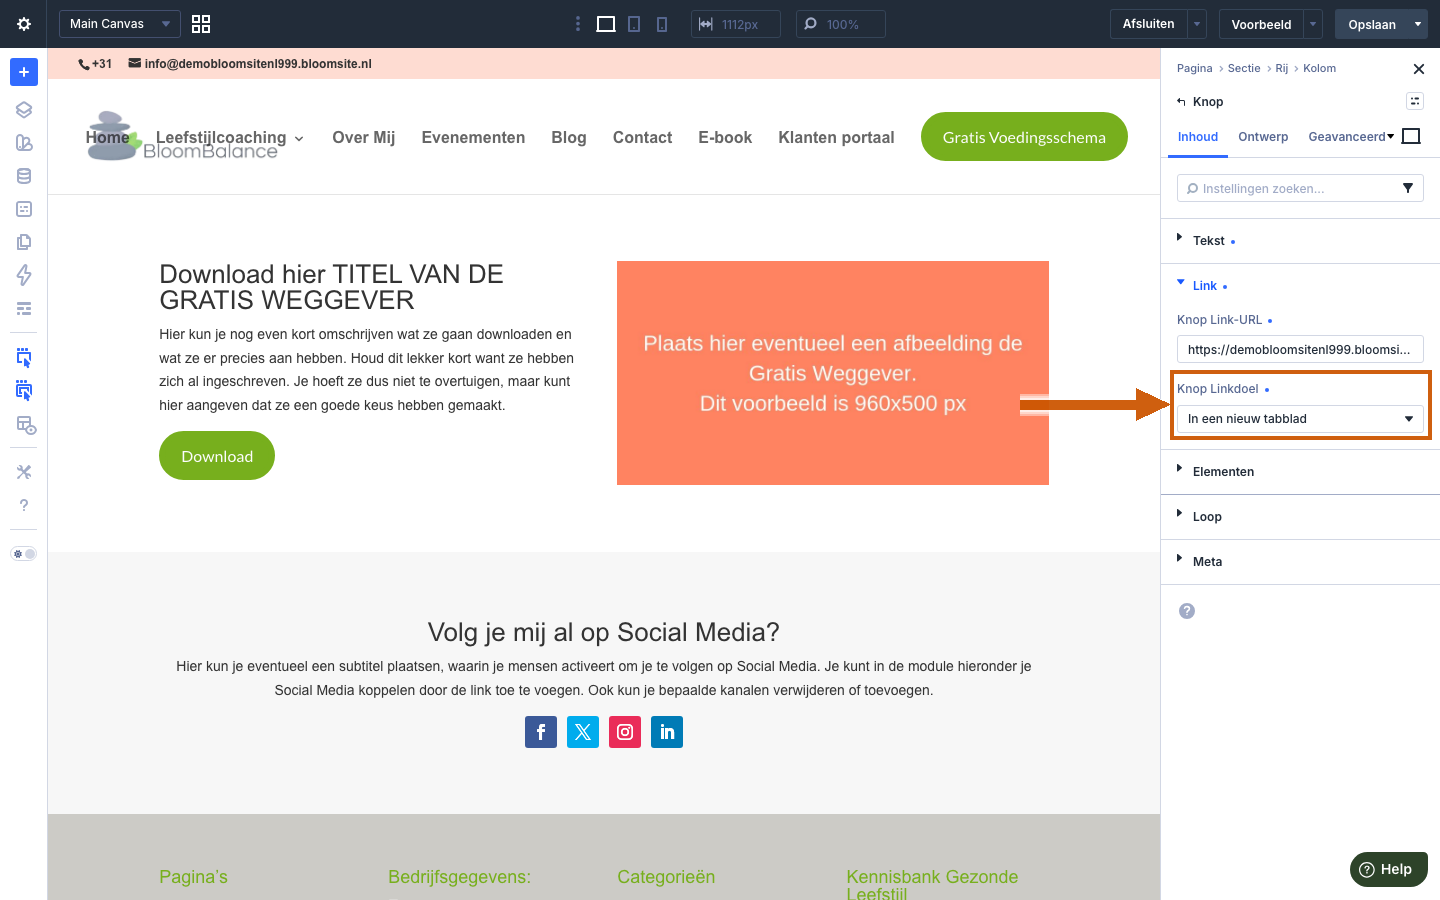Image resolution: width=1440 pixels, height=900 pixels.
Task: Click the Pagina breadcrumb link
Action: coord(1194,69)
